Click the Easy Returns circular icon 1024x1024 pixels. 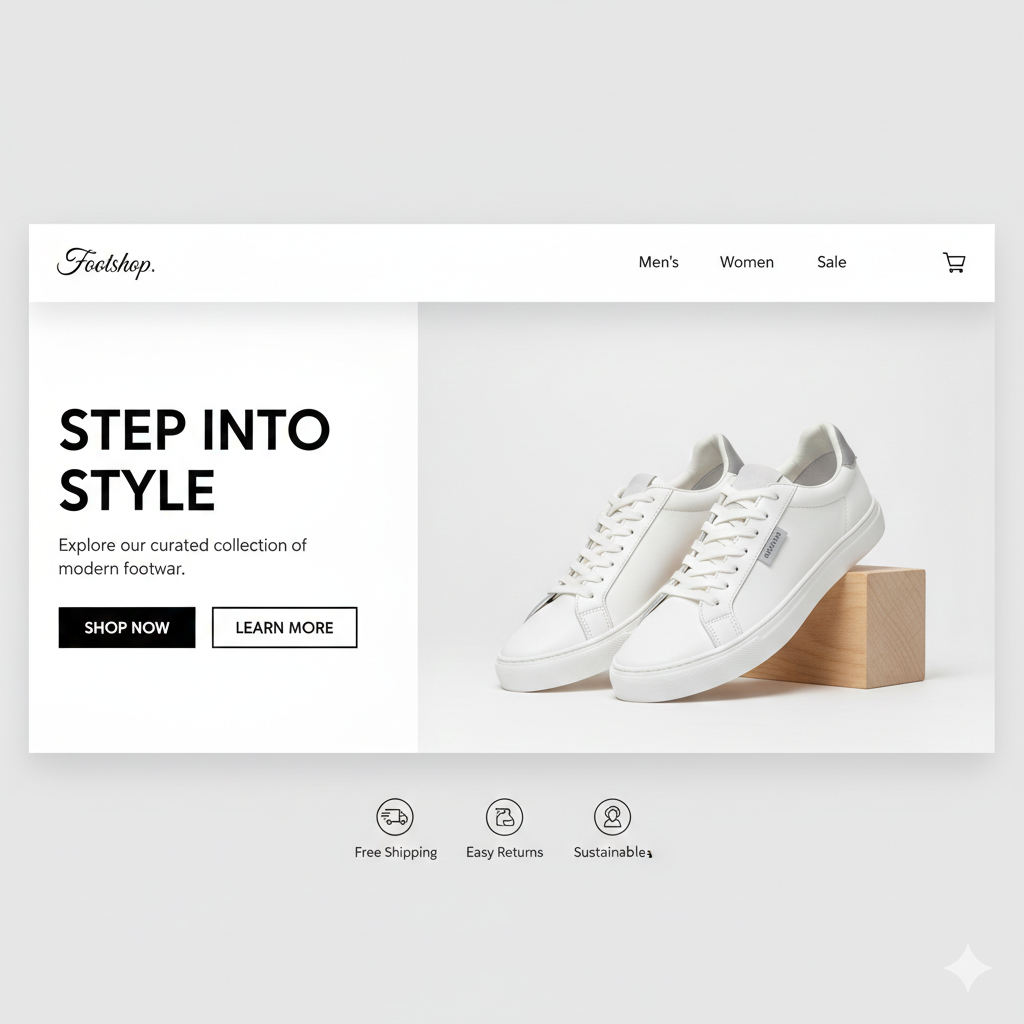coord(504,816)
